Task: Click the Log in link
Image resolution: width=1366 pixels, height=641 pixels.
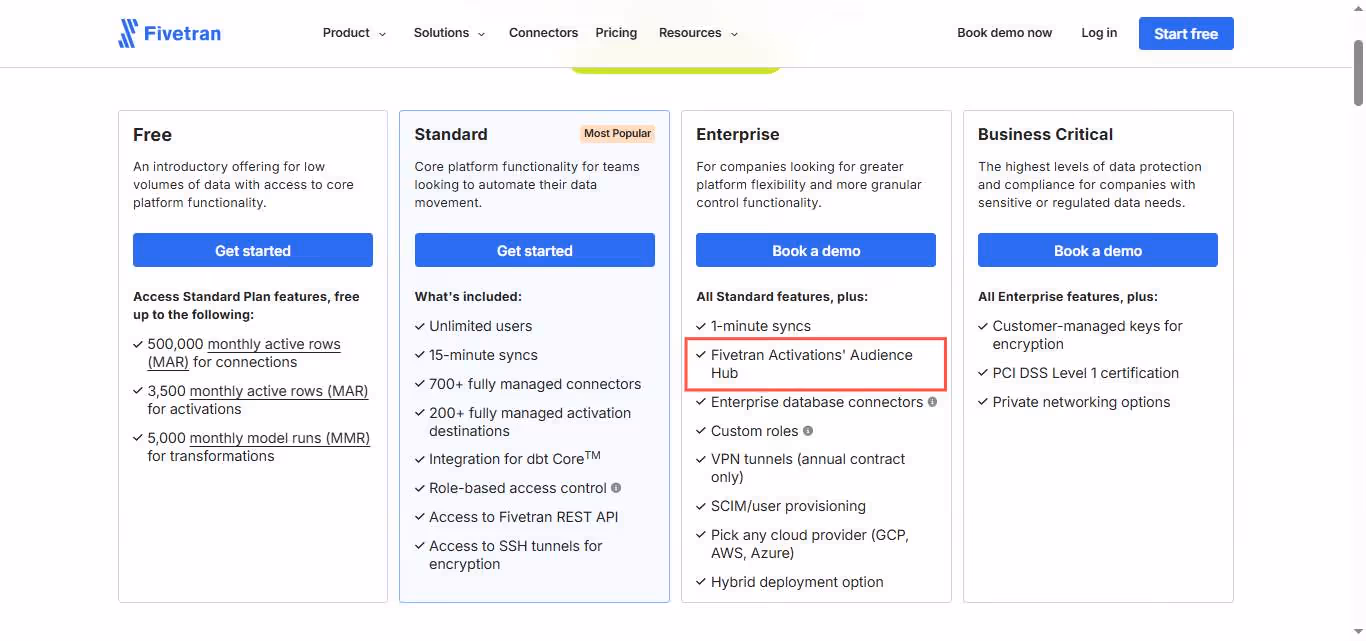Action: pos(1099,33)
